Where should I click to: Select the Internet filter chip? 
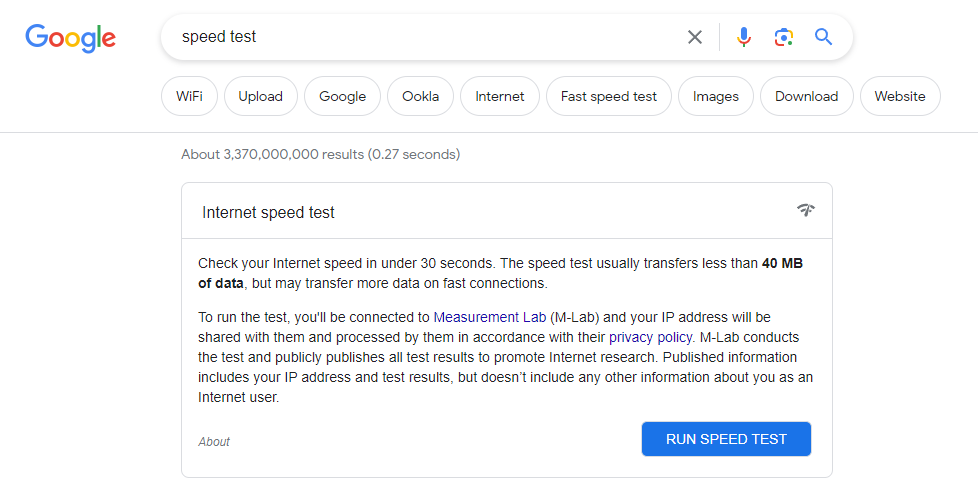click(x=500, y=96)
